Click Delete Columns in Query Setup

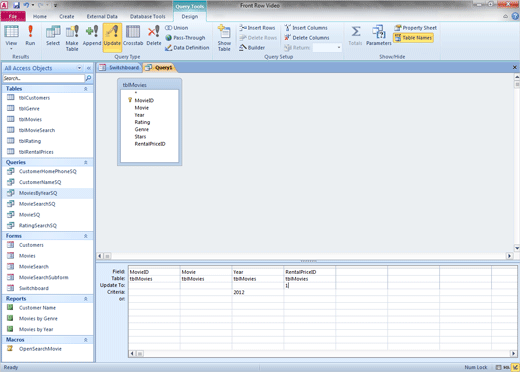pos(307,38)
